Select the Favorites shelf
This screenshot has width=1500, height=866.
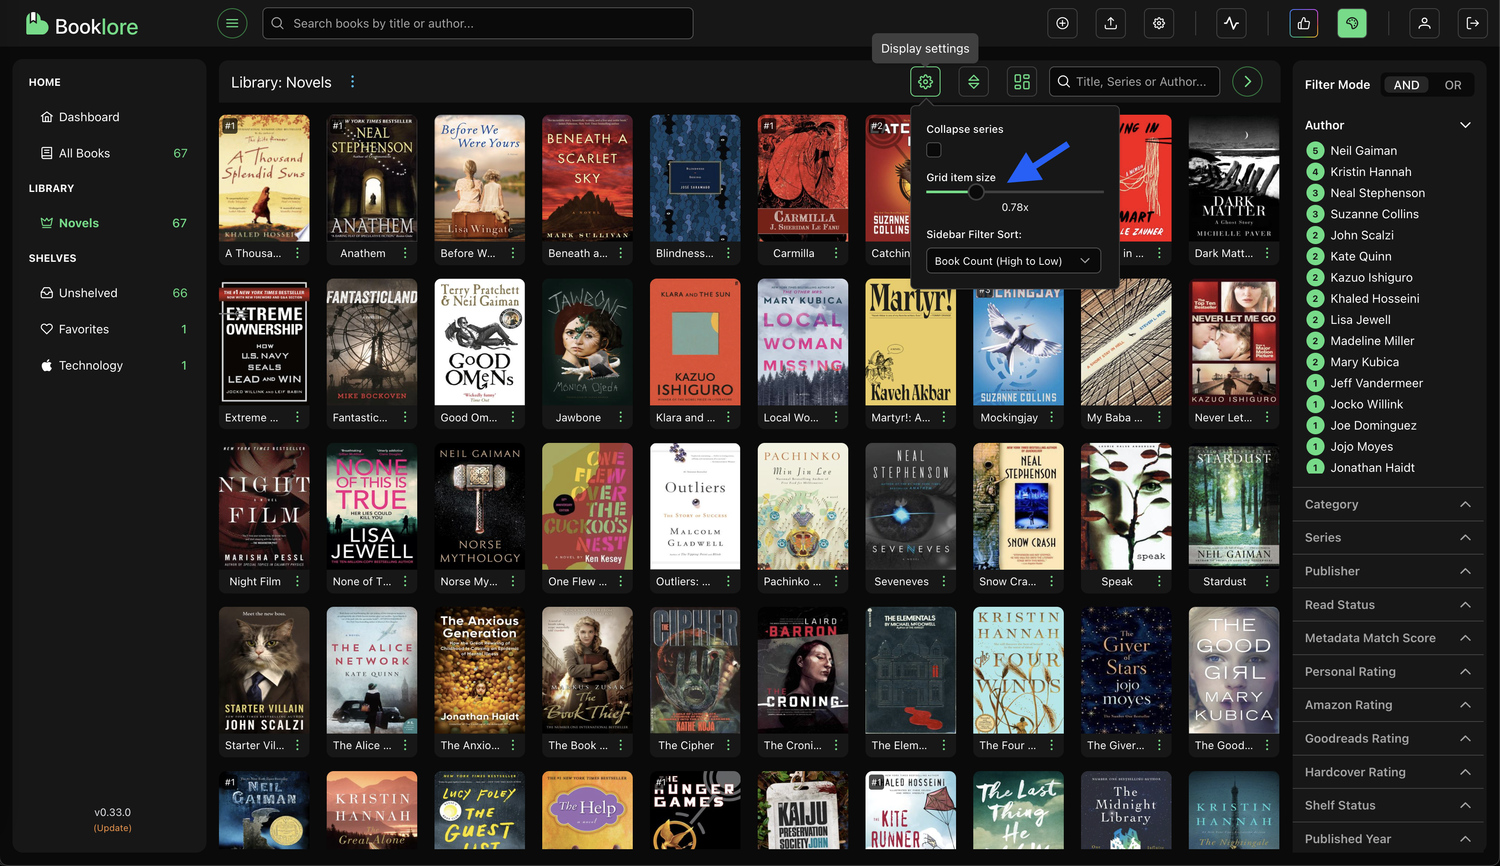[84, 329]
